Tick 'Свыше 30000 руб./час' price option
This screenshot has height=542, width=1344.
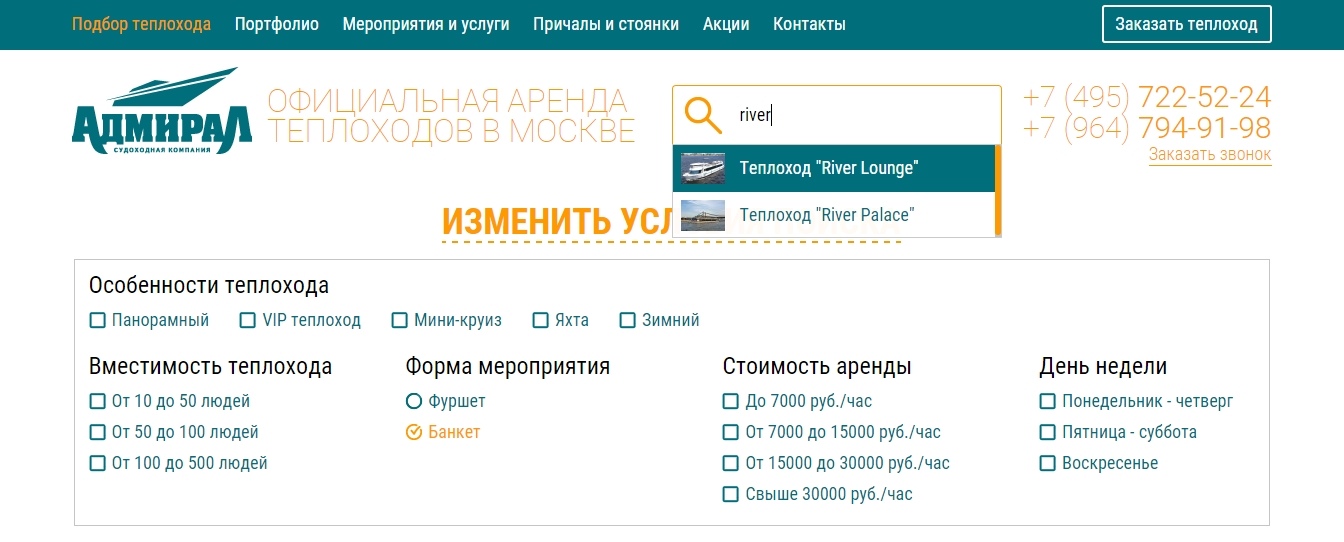tap(731, 495)
